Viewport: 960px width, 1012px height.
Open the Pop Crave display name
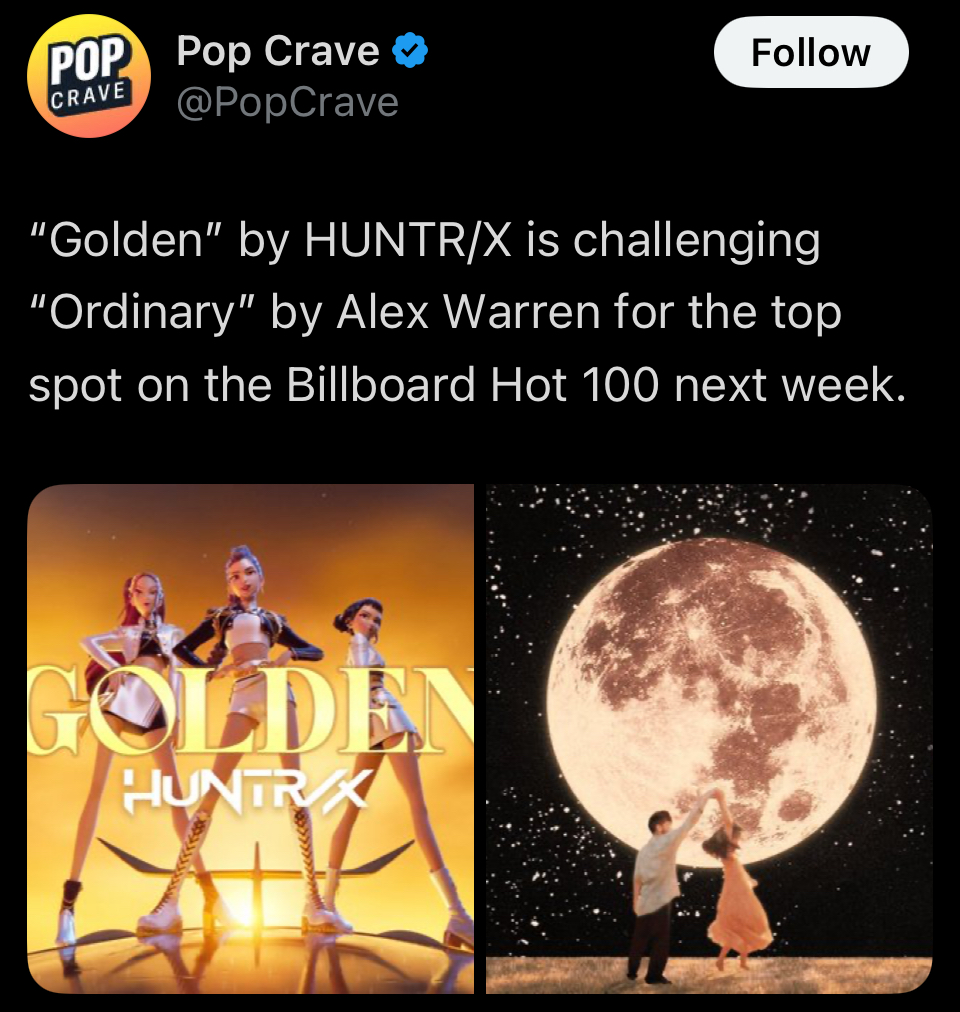coord(278,50)
